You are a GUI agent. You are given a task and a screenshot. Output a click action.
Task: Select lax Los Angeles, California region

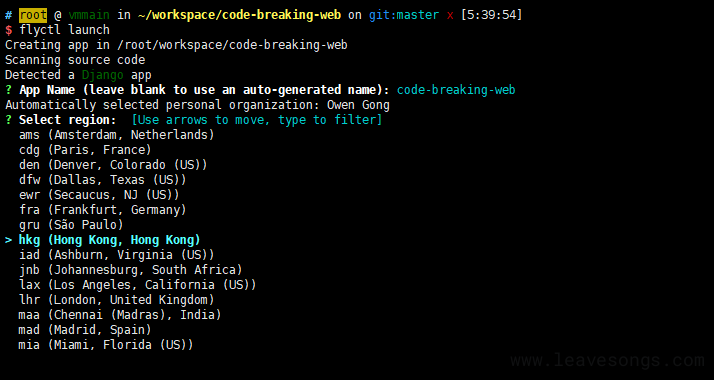[138, 285]
